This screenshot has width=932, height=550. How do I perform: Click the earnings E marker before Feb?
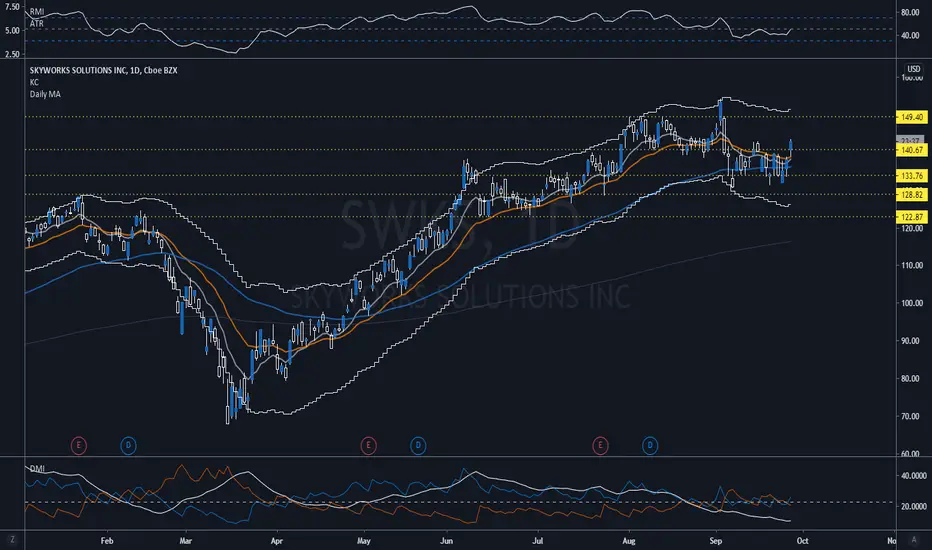(x=78, y=445)
